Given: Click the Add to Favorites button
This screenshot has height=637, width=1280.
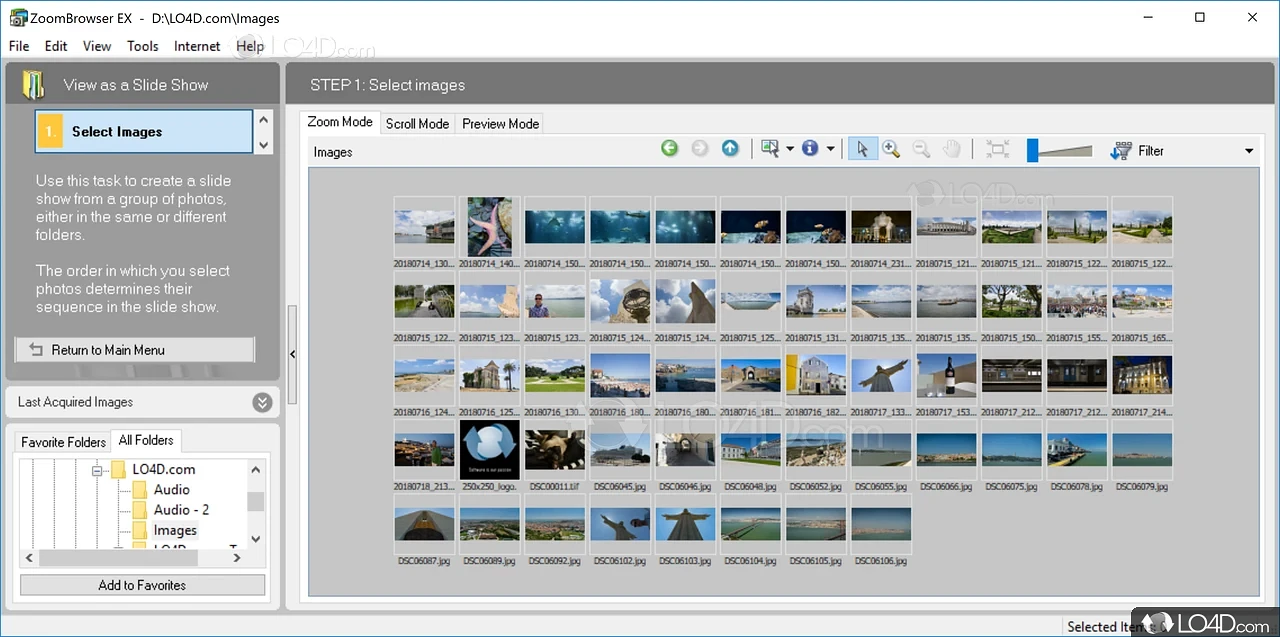Looking at the screenshot, I should [142, 585].
